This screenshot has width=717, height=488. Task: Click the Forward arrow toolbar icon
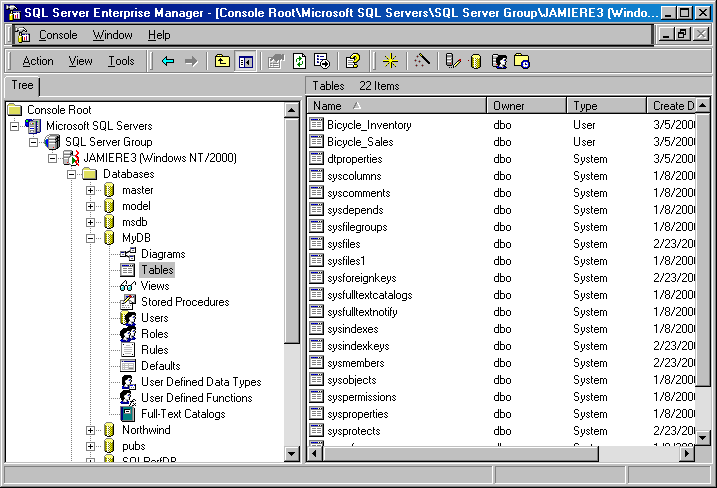tap(191, 61)
